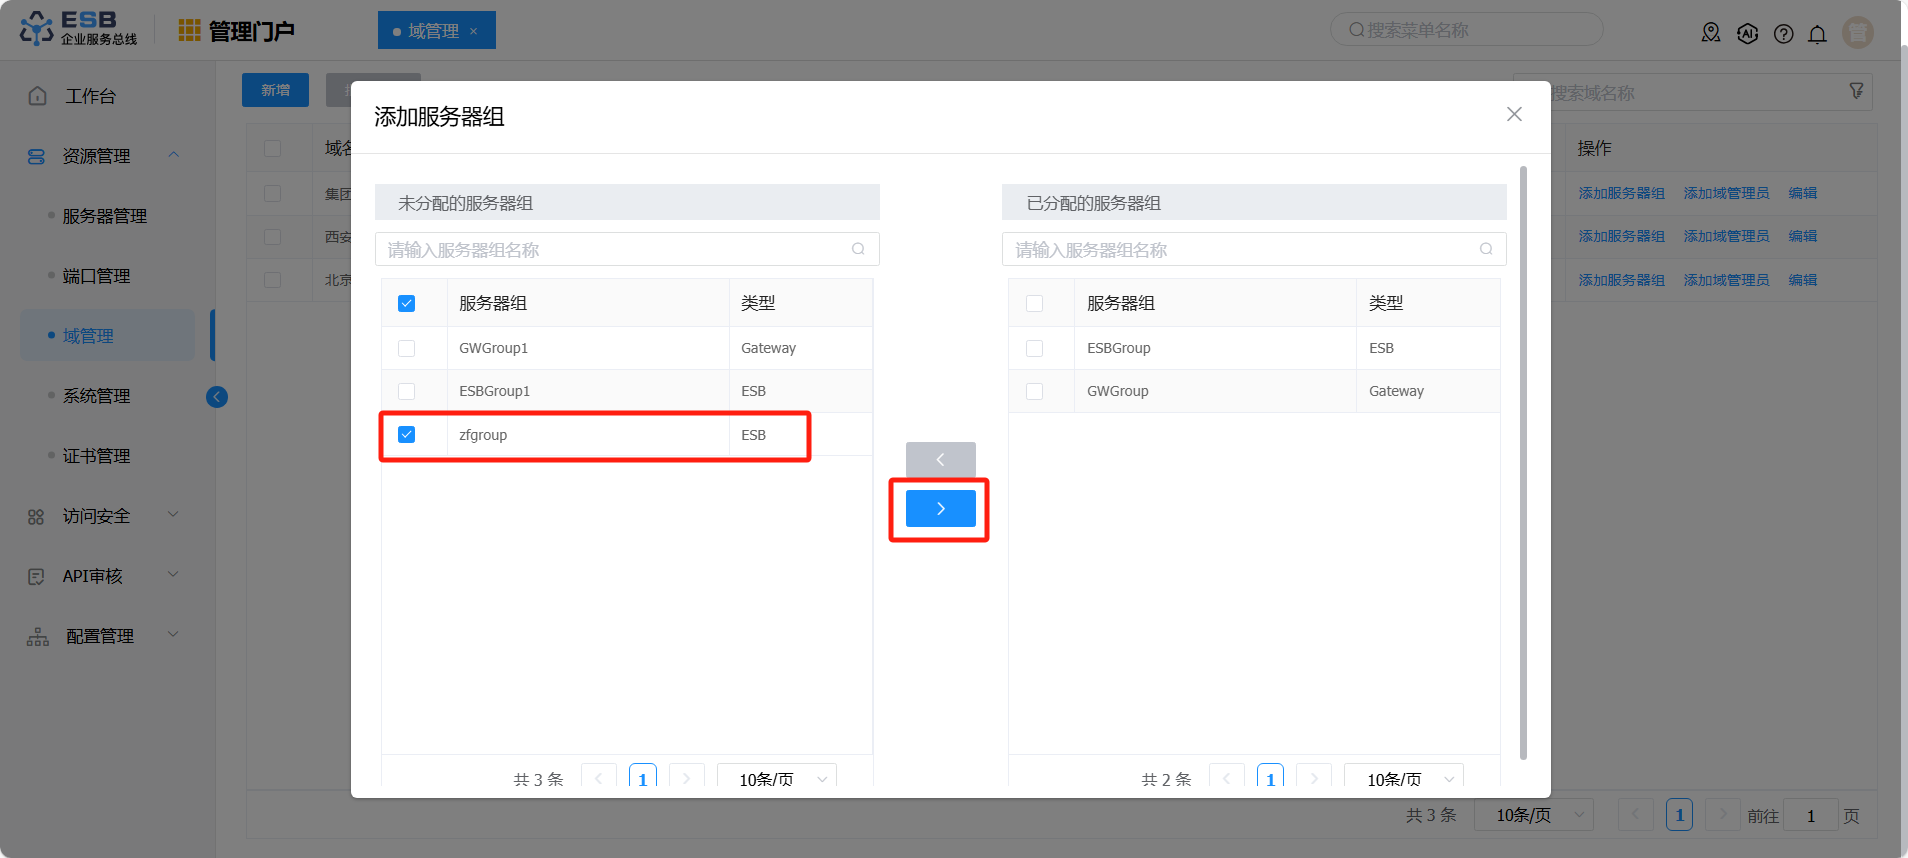This screenshot has height=858, width=1908.
Task: Focus the 搜索菜单名称 search field
Action: pyautogui.click(x=1466, y=30)
